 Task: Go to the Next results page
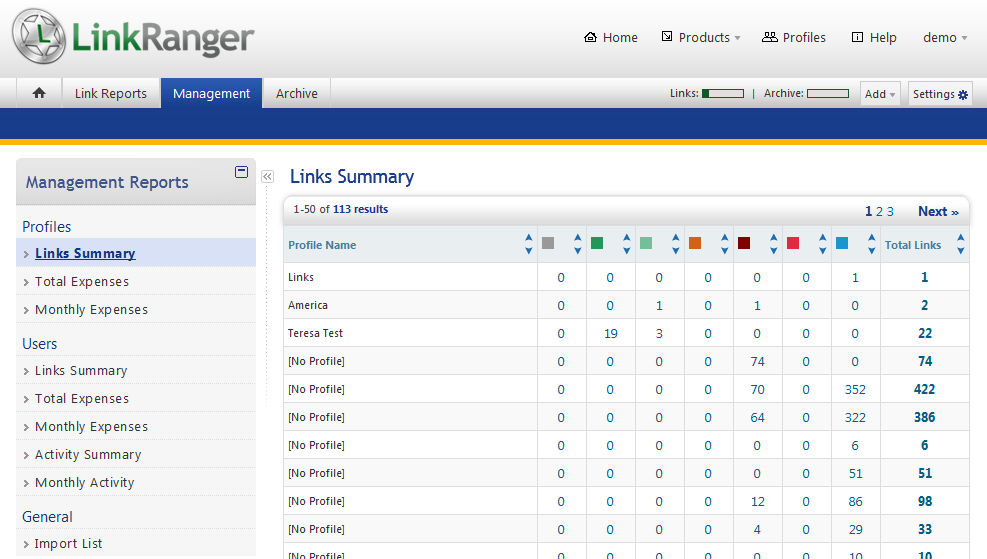pos(938,211)
